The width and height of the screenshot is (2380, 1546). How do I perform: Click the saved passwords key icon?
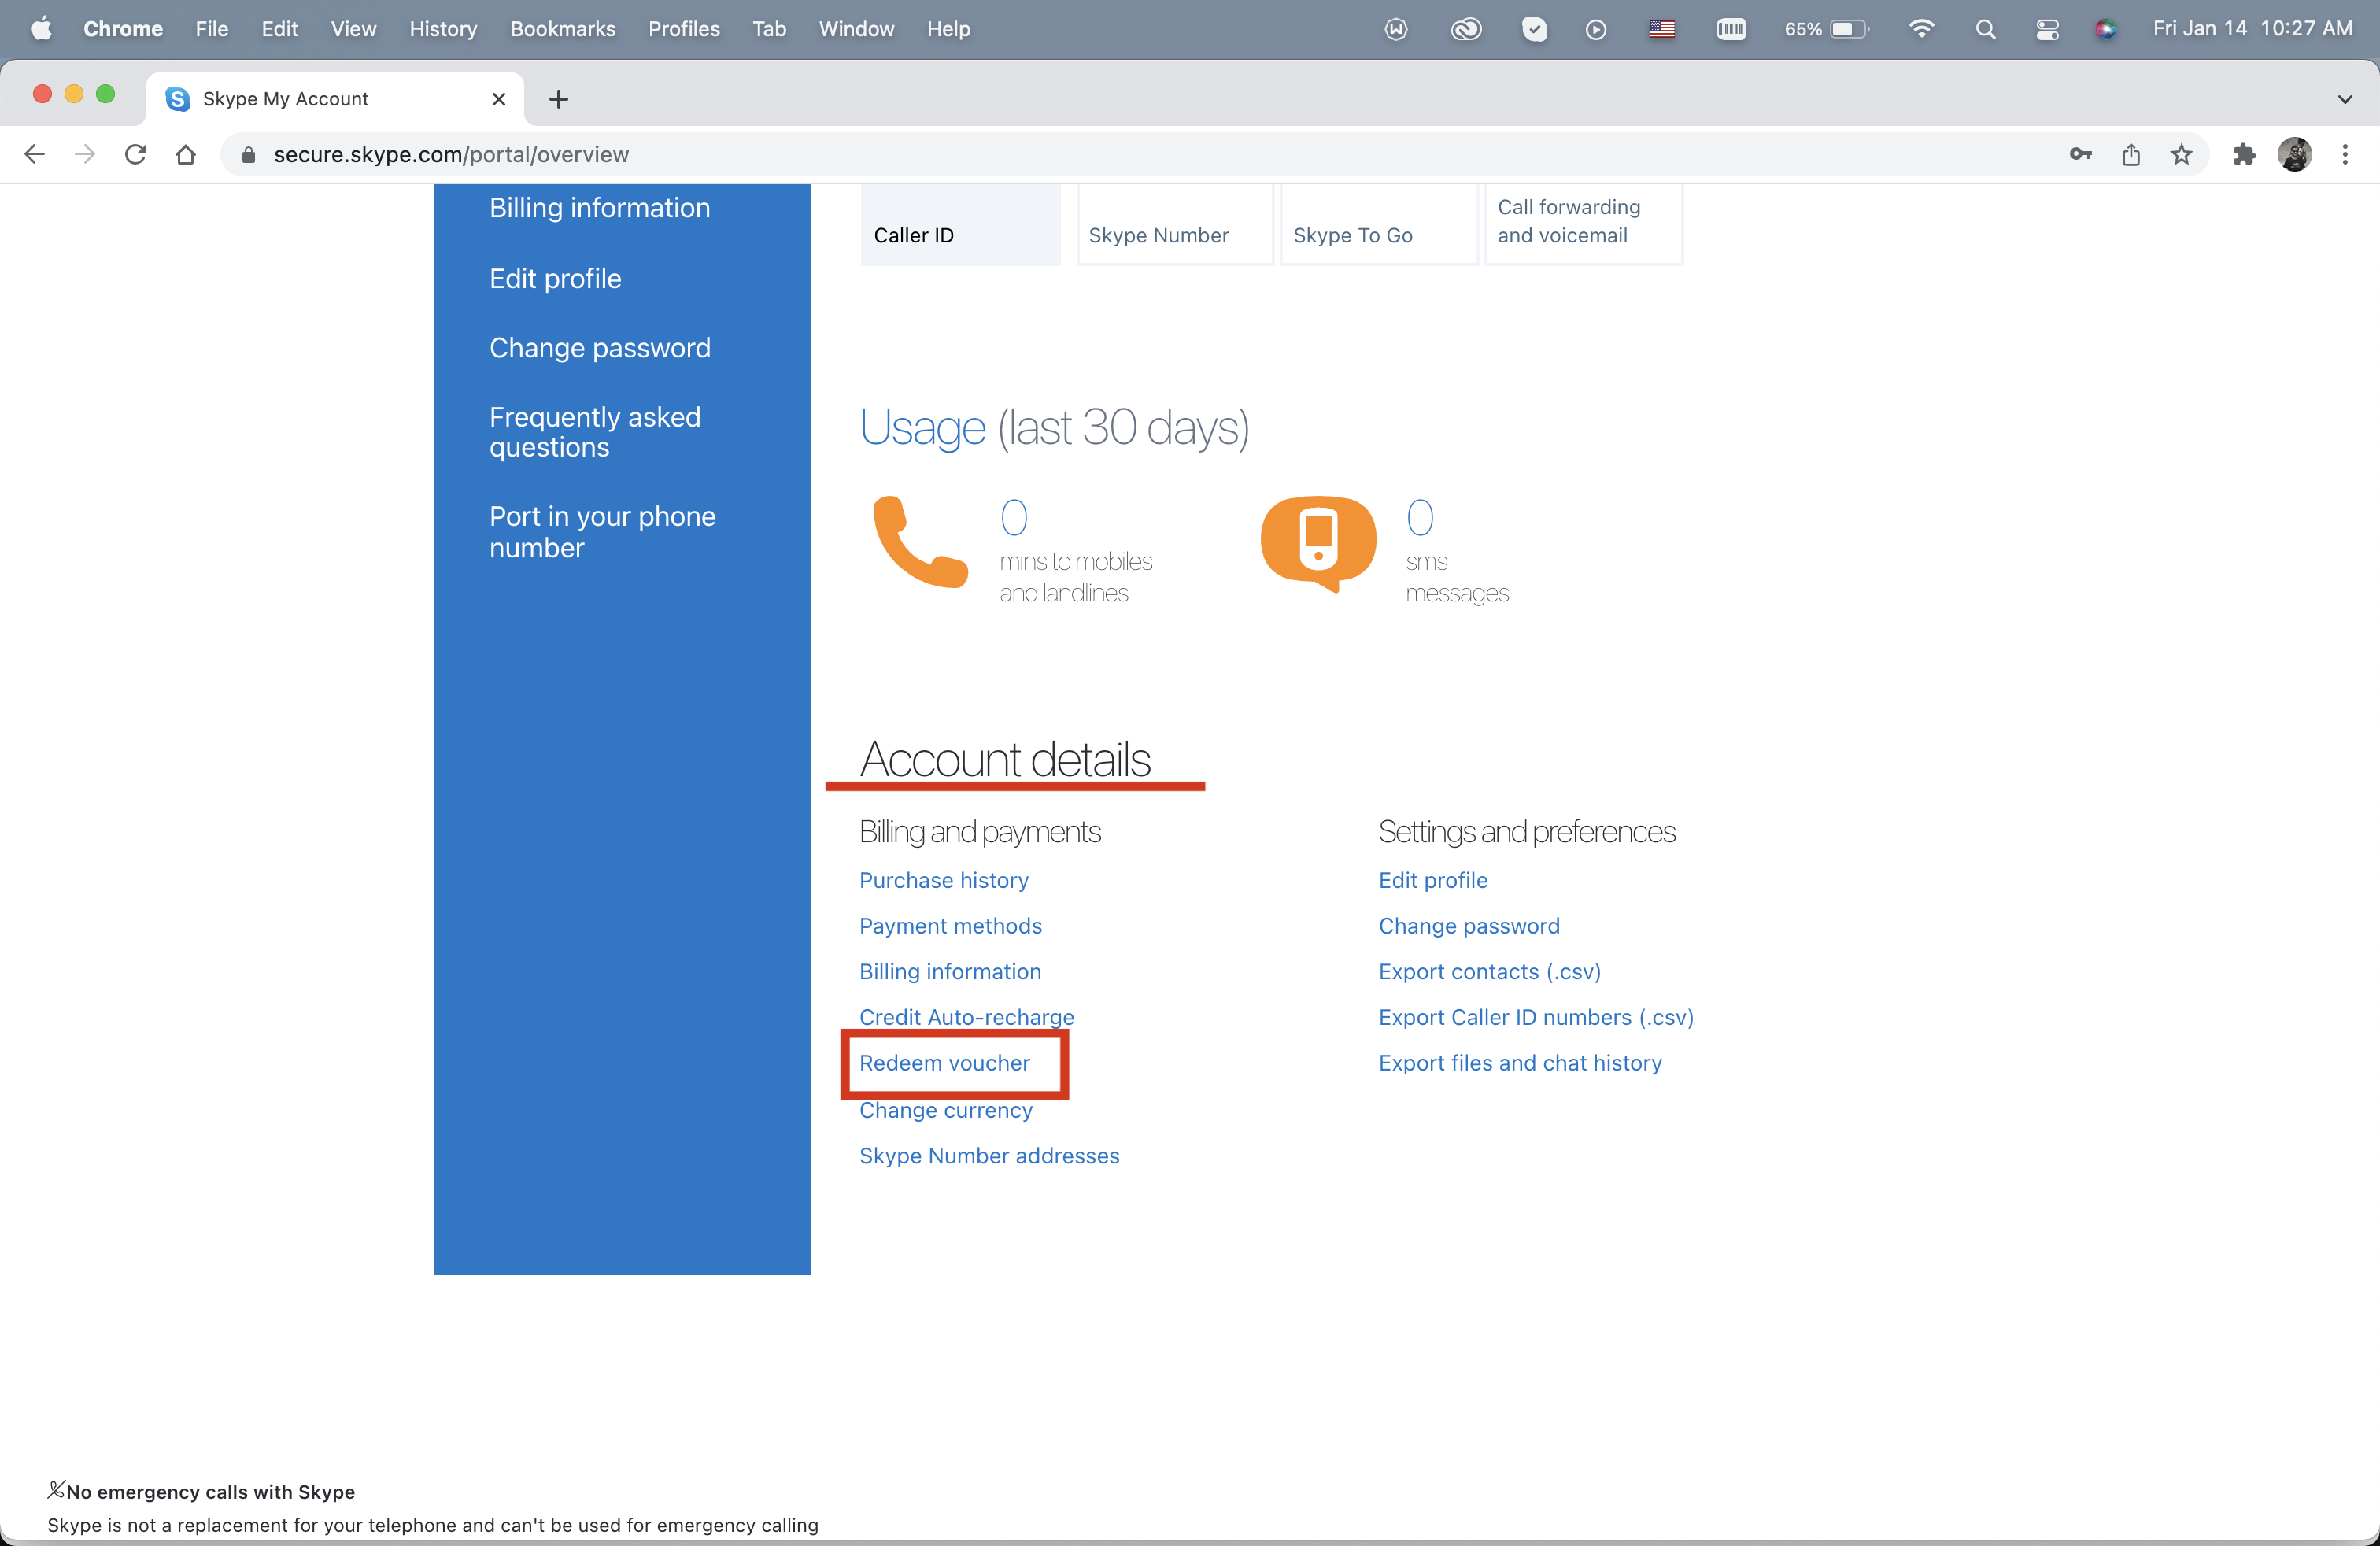[x=2081, y=154]
